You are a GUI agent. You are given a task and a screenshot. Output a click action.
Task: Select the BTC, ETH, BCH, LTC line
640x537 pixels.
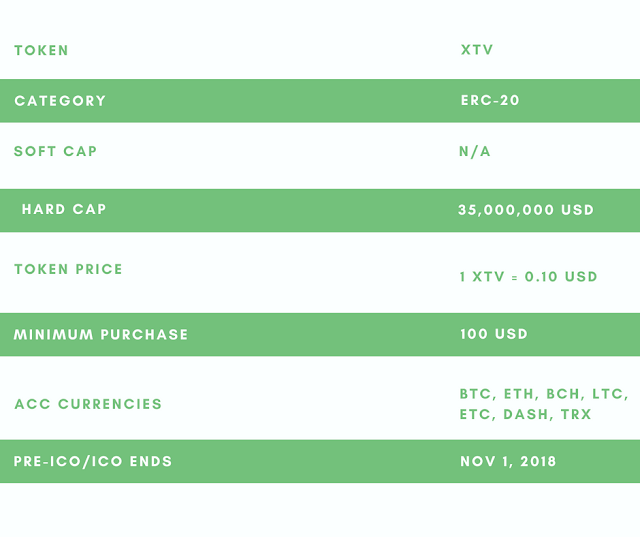[x=544, y=394]
